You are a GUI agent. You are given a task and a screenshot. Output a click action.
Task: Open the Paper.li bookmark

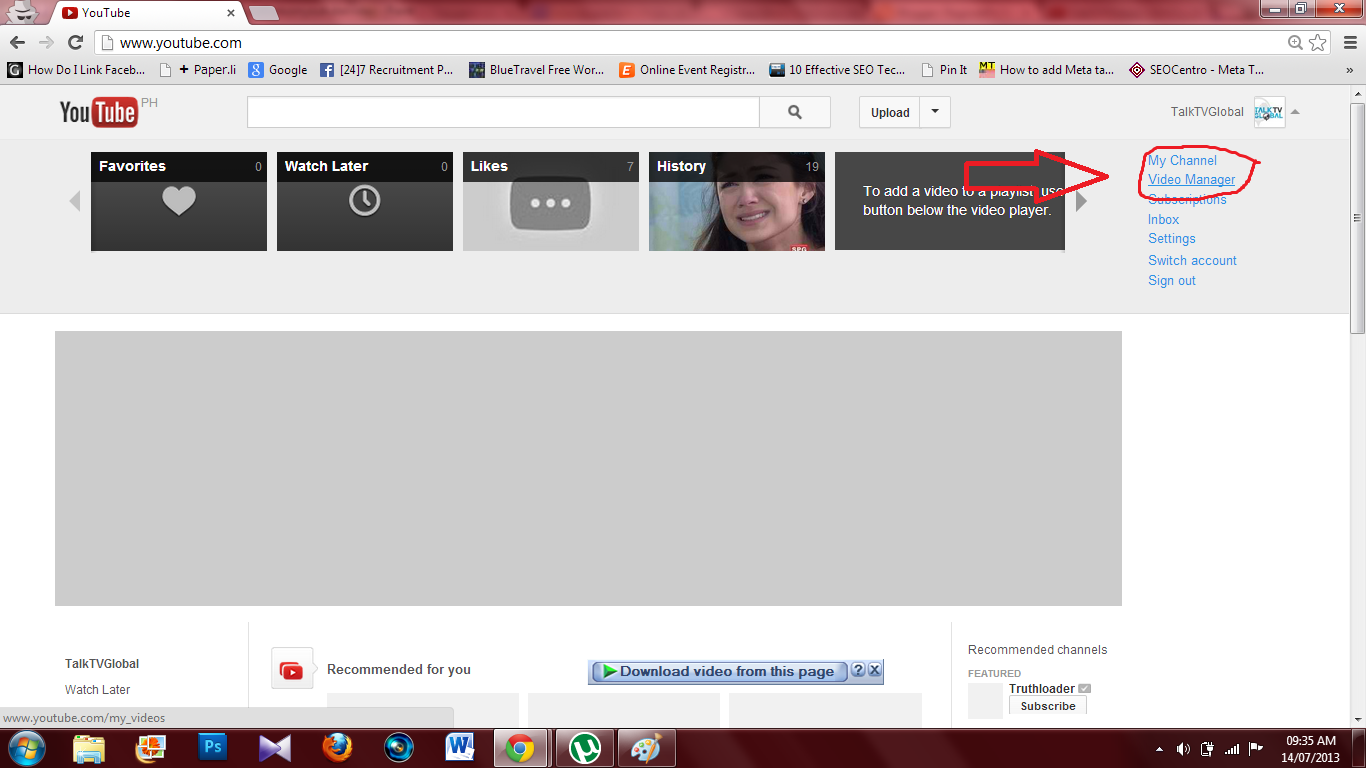[x=198, y=70]
